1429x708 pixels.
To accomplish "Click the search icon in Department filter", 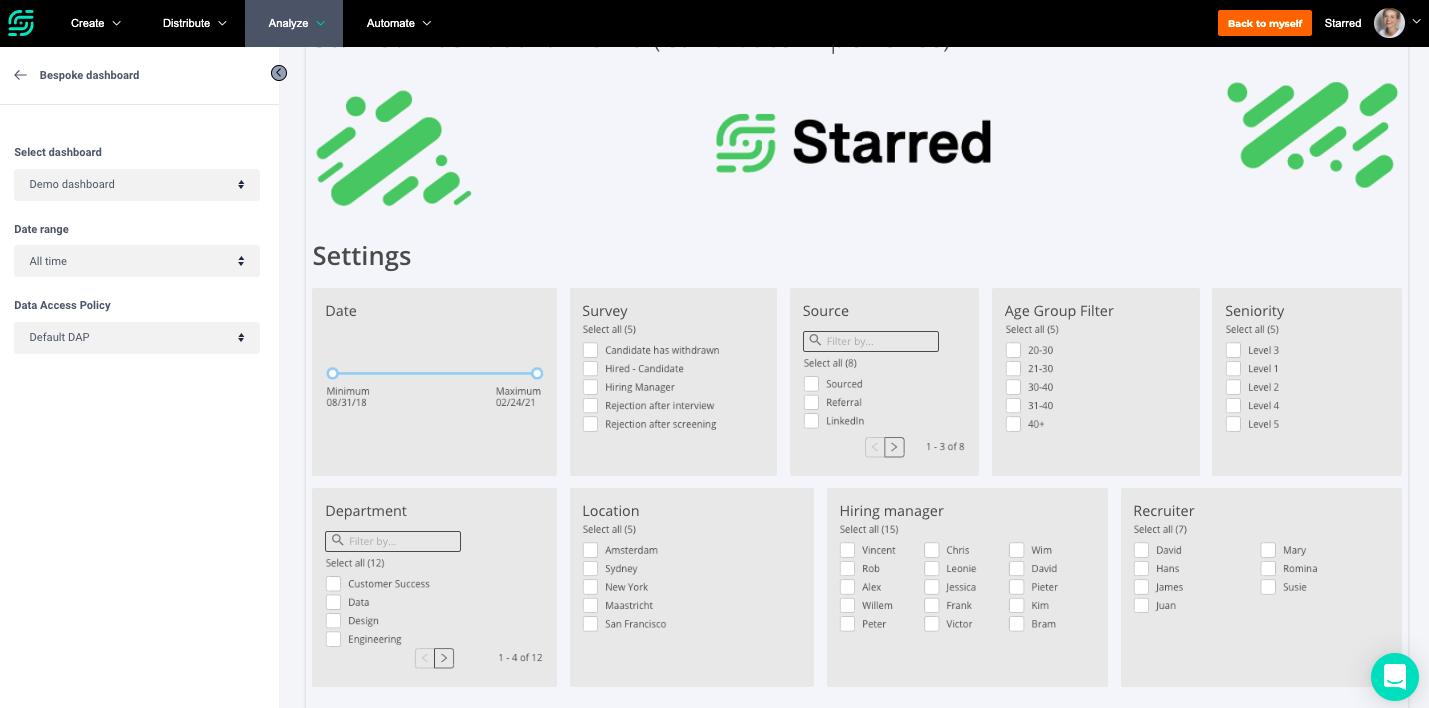I will click(x=337, y=541).
